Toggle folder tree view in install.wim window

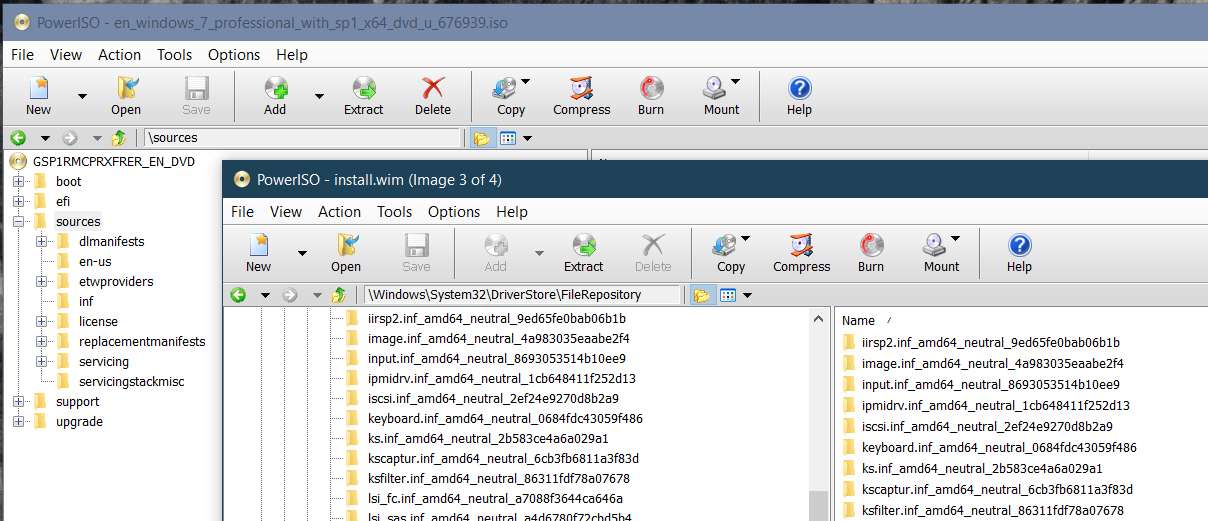(702, 295)
